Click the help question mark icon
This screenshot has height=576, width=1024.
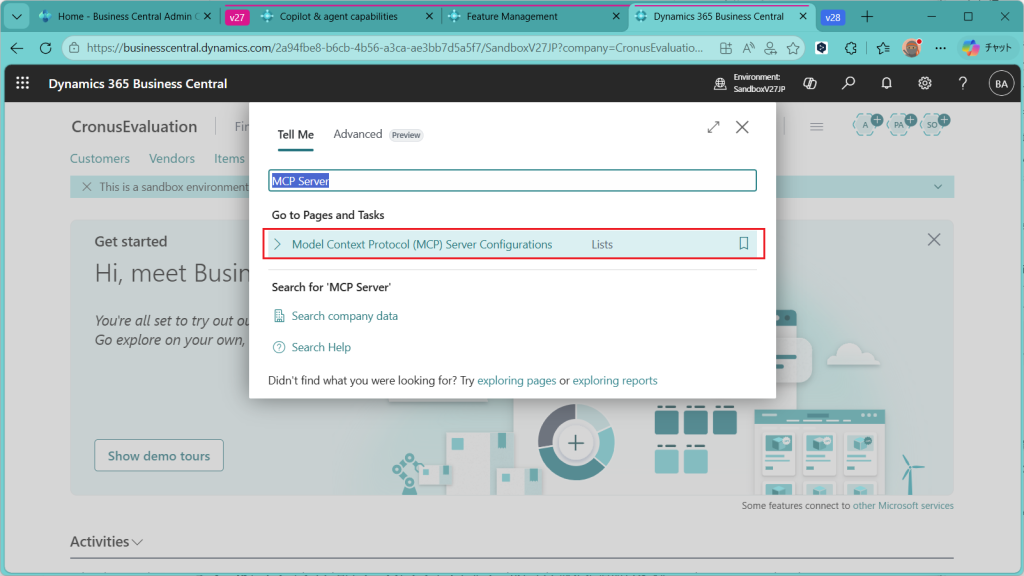coord(962,84)
